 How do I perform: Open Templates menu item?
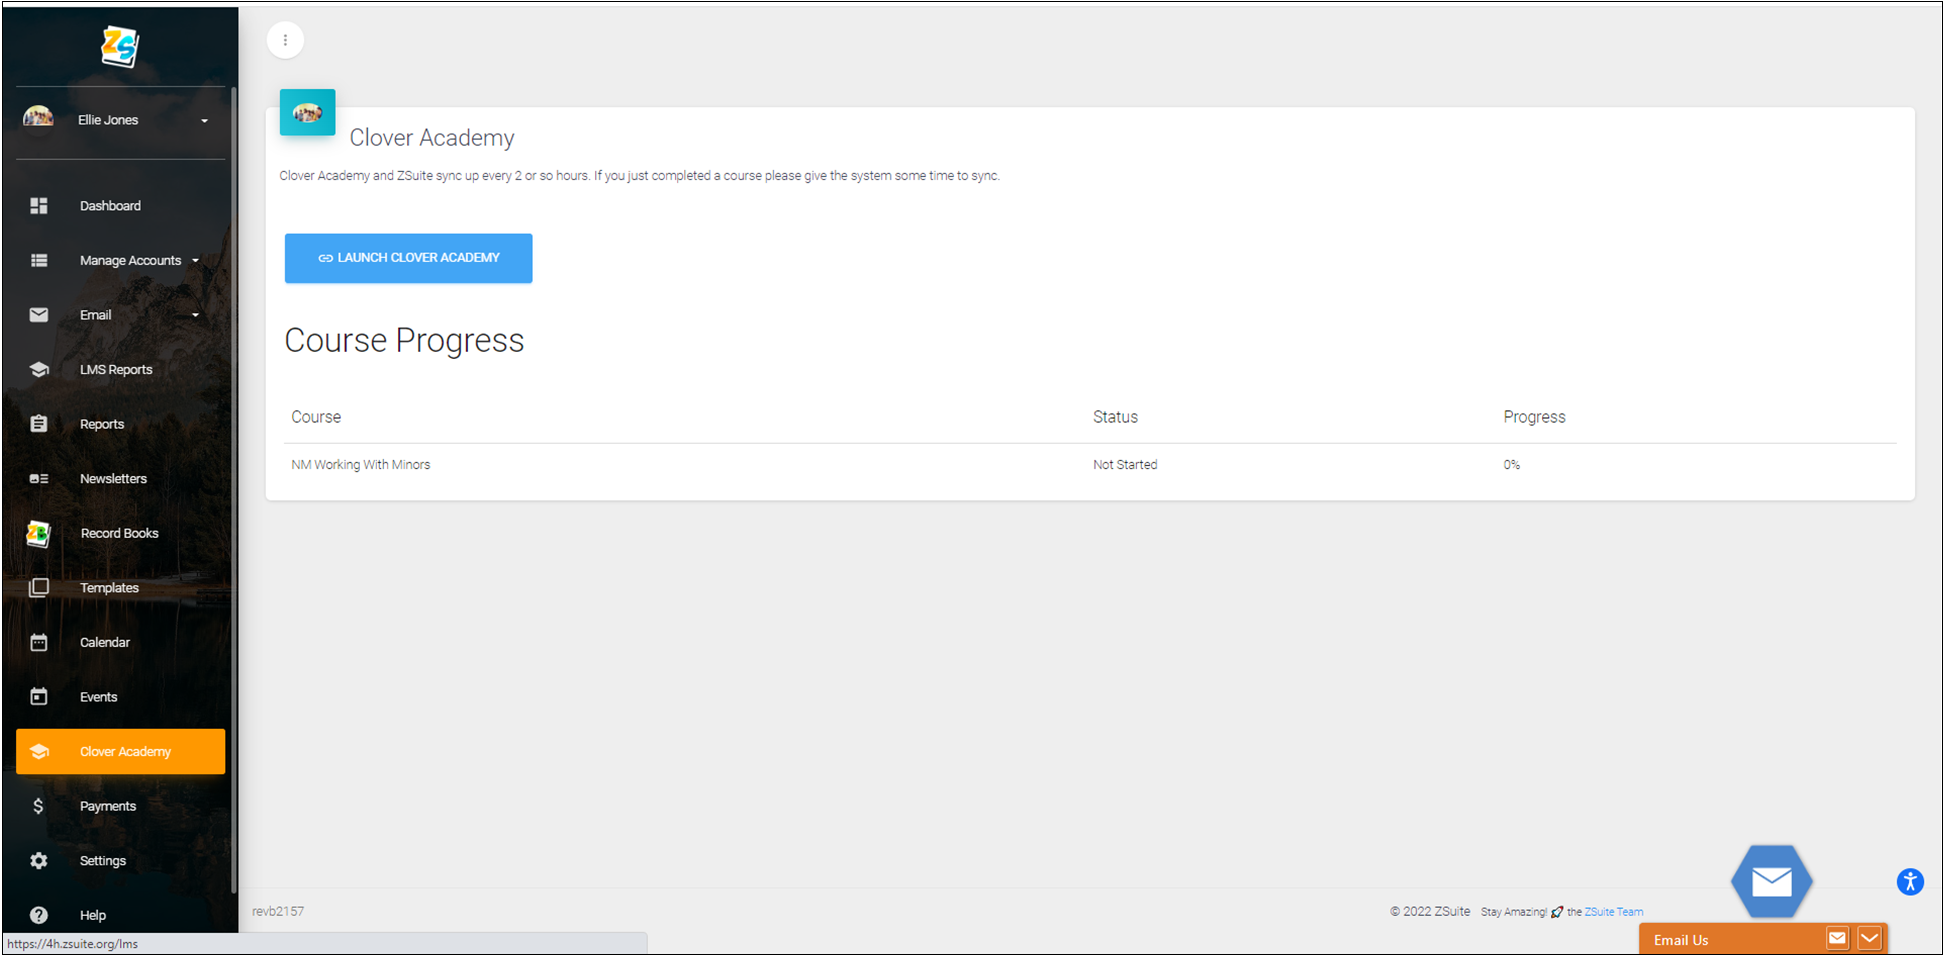pyautogui.click(x=109, y=588)
